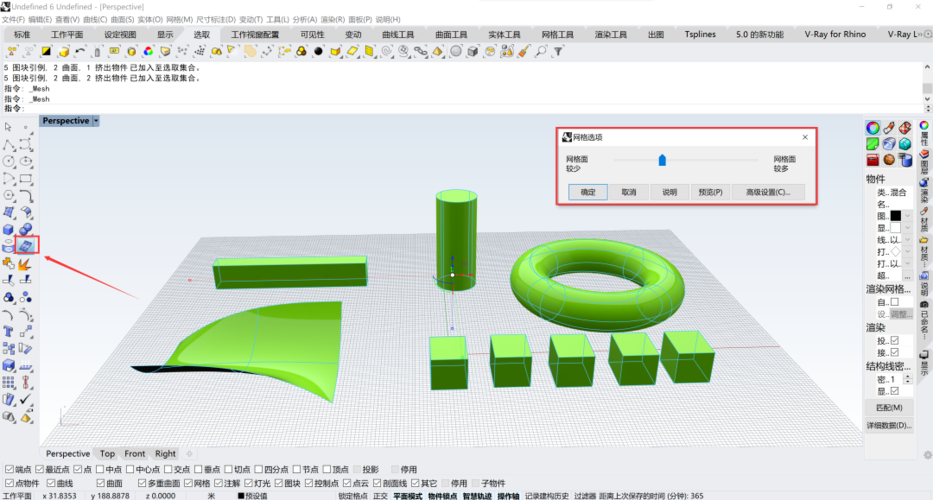
Task: Open the 曲面(S) menu
Action: pyautogui.click(x=122, y=19)
